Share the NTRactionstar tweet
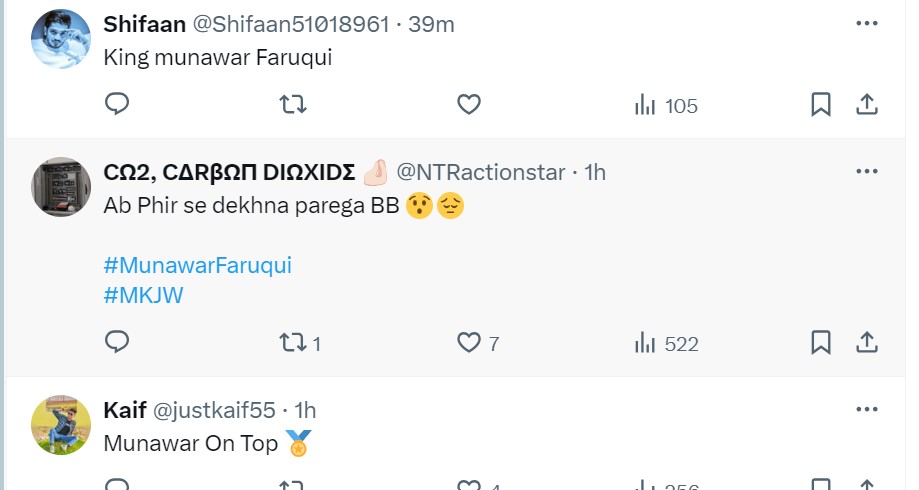Viewport: 919px width, 490px height. tap(867, 343)
